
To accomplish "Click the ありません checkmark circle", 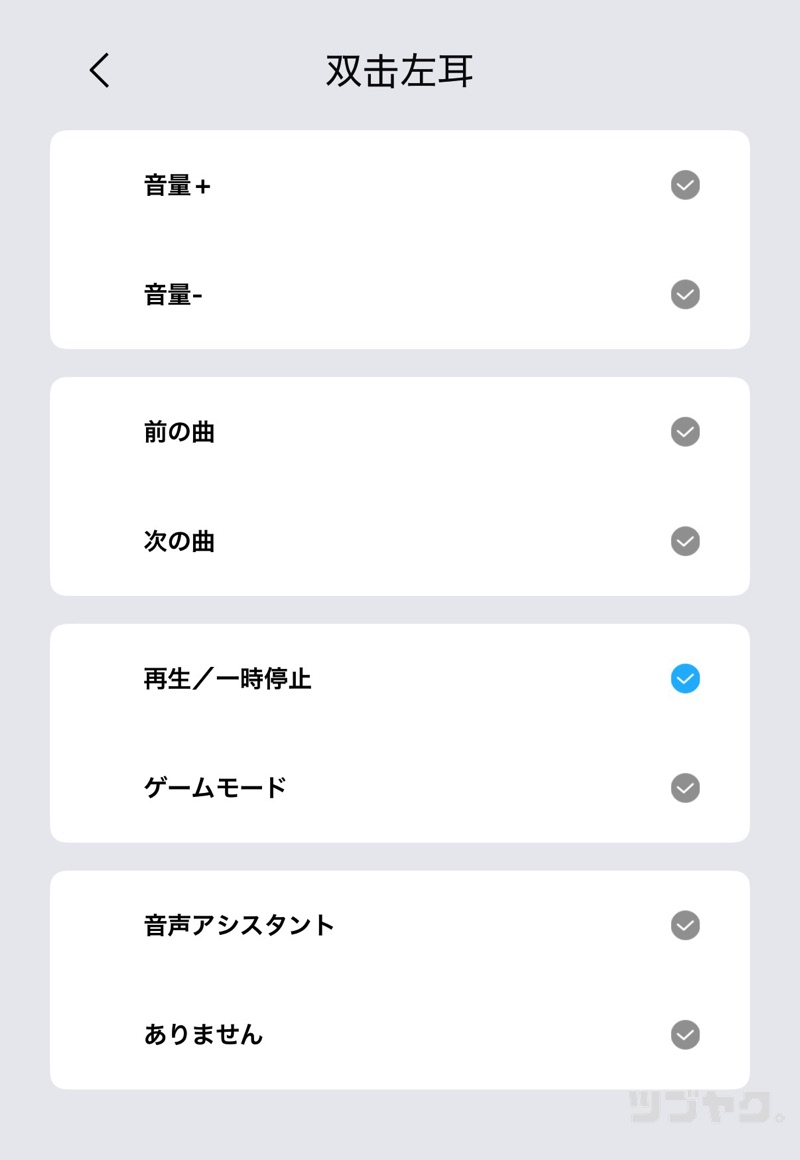I will click(685, 1034).
